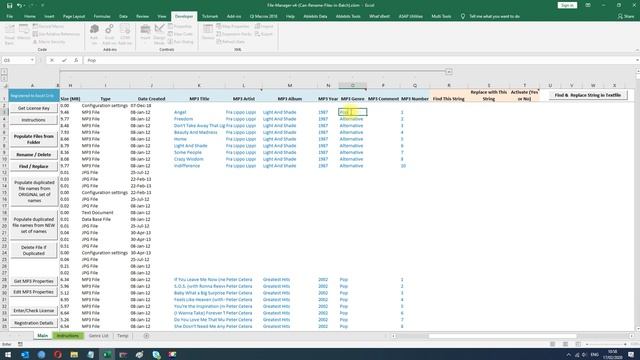
Task: Select the 'Crazy Wisdom' title cell
Action: [x=199, y=159]
